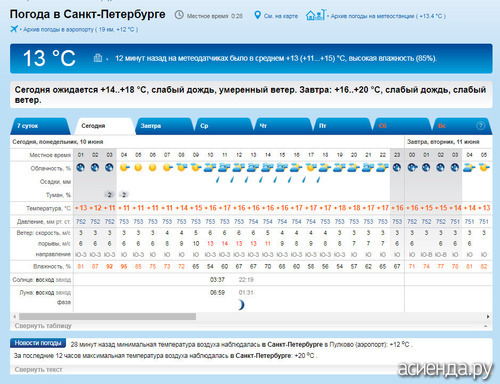
Task: Click the Новости погоды label
Action: [38, 343]
